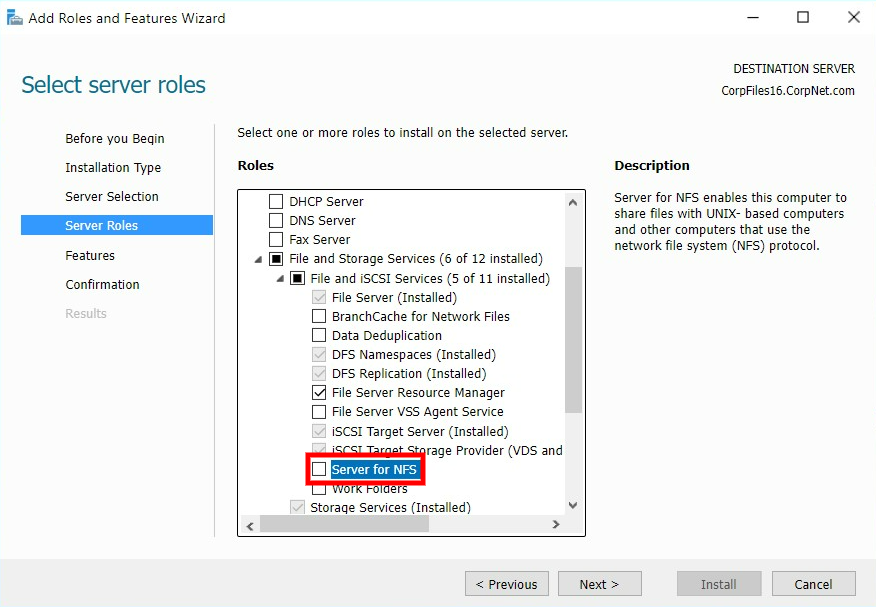The image size is (876, 607).
Task: Go to the Server Selection step
Action: click(113, 196)
